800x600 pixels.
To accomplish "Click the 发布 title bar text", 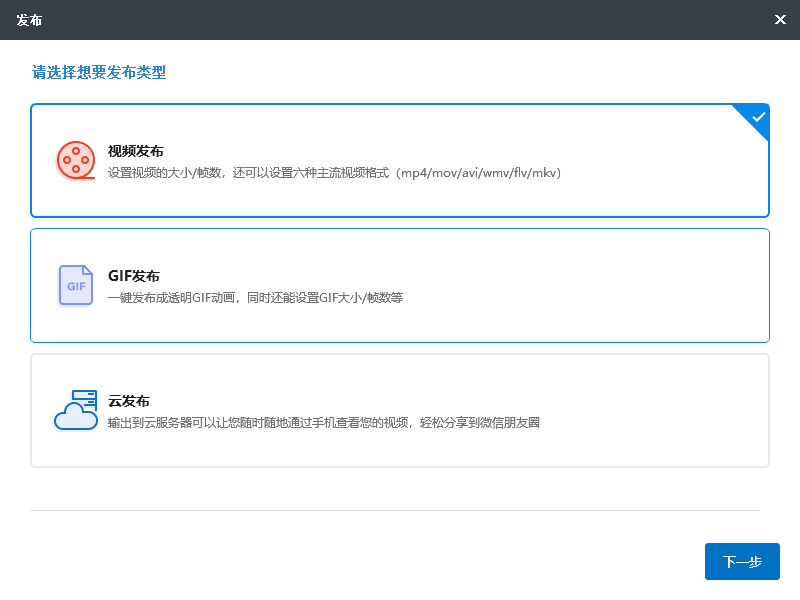I will 29,20.
